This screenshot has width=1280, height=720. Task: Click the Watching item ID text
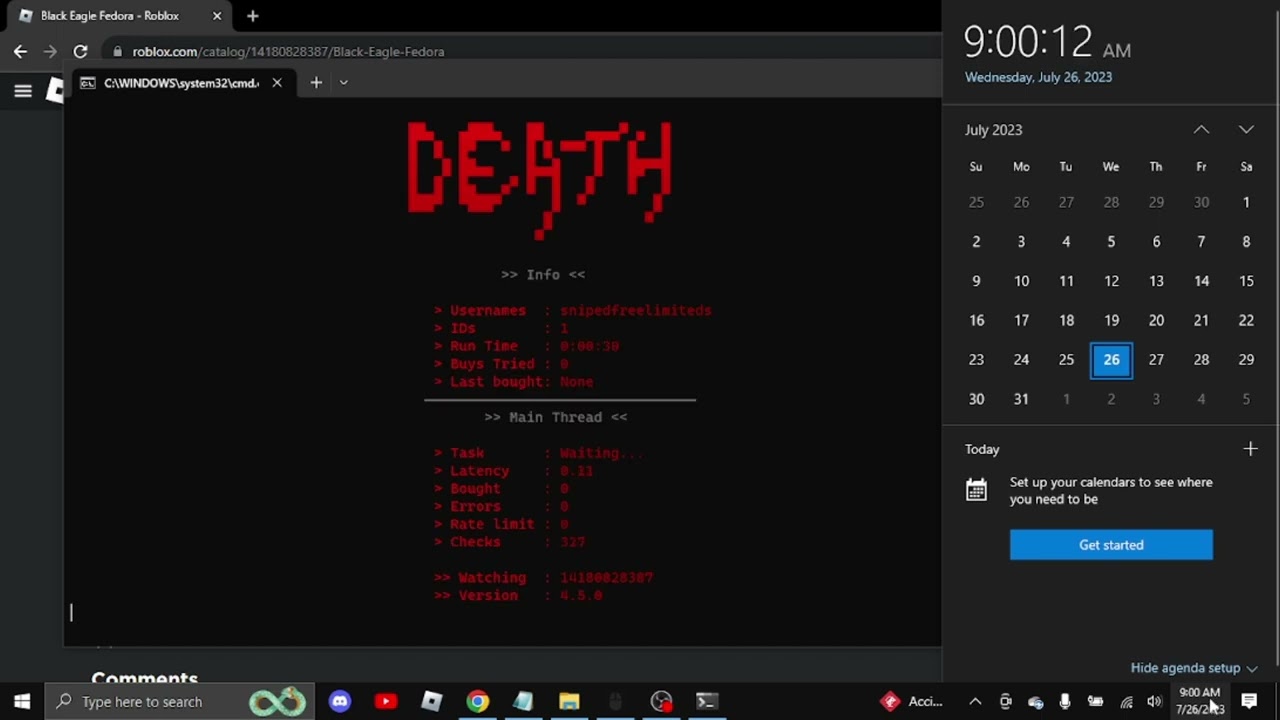click(606, 578)
